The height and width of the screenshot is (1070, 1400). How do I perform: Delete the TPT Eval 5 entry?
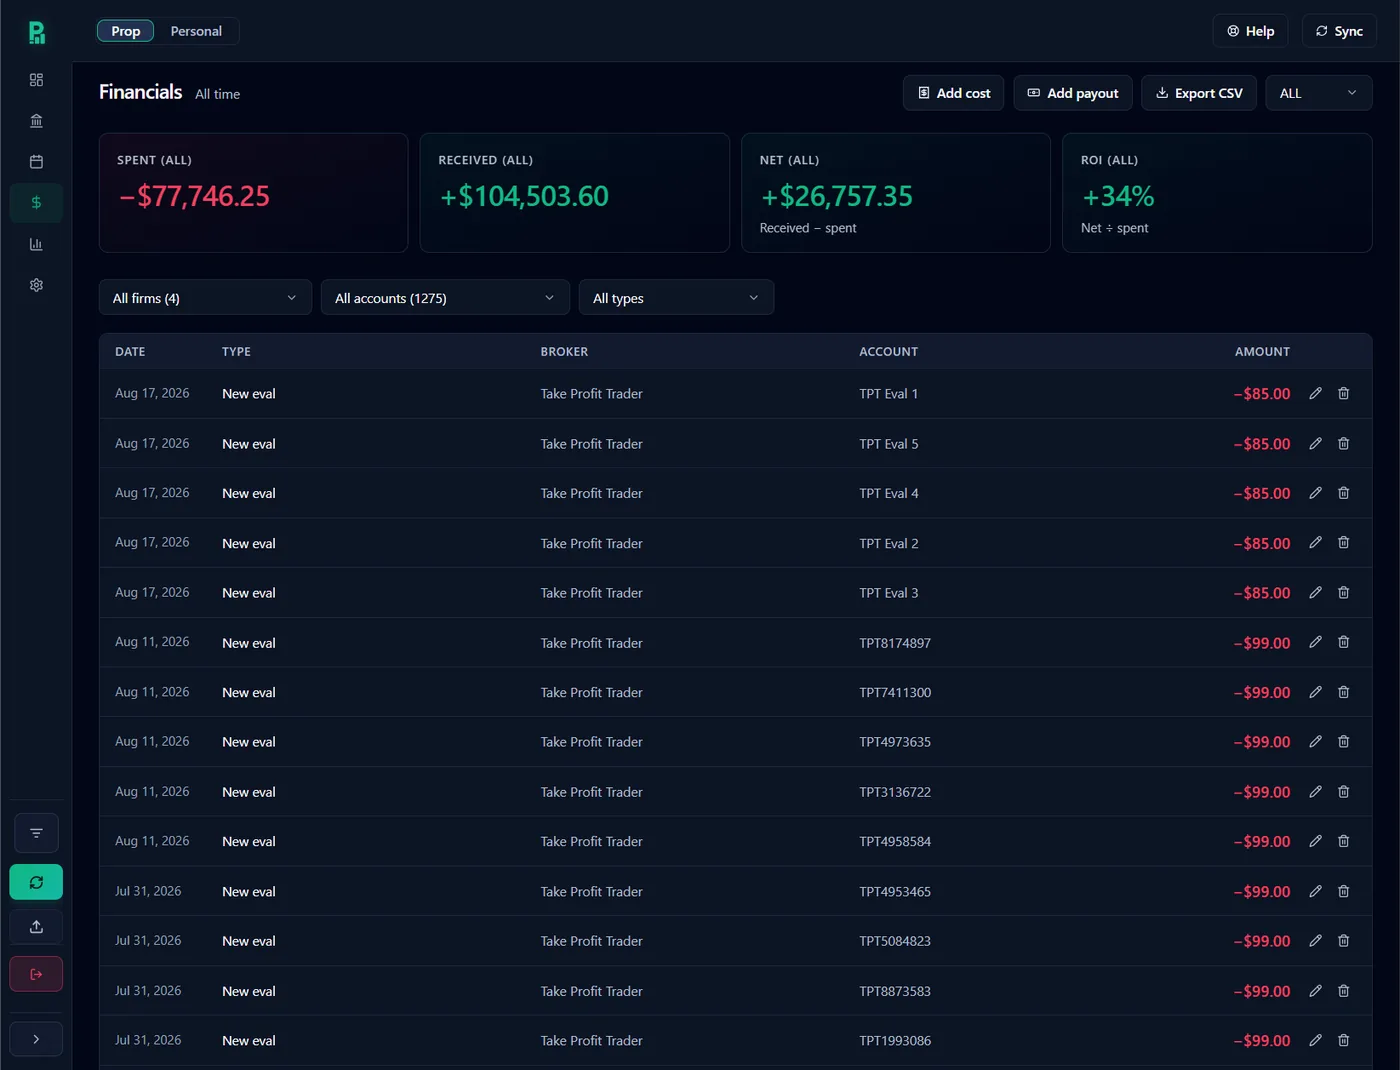(1344, 443)
